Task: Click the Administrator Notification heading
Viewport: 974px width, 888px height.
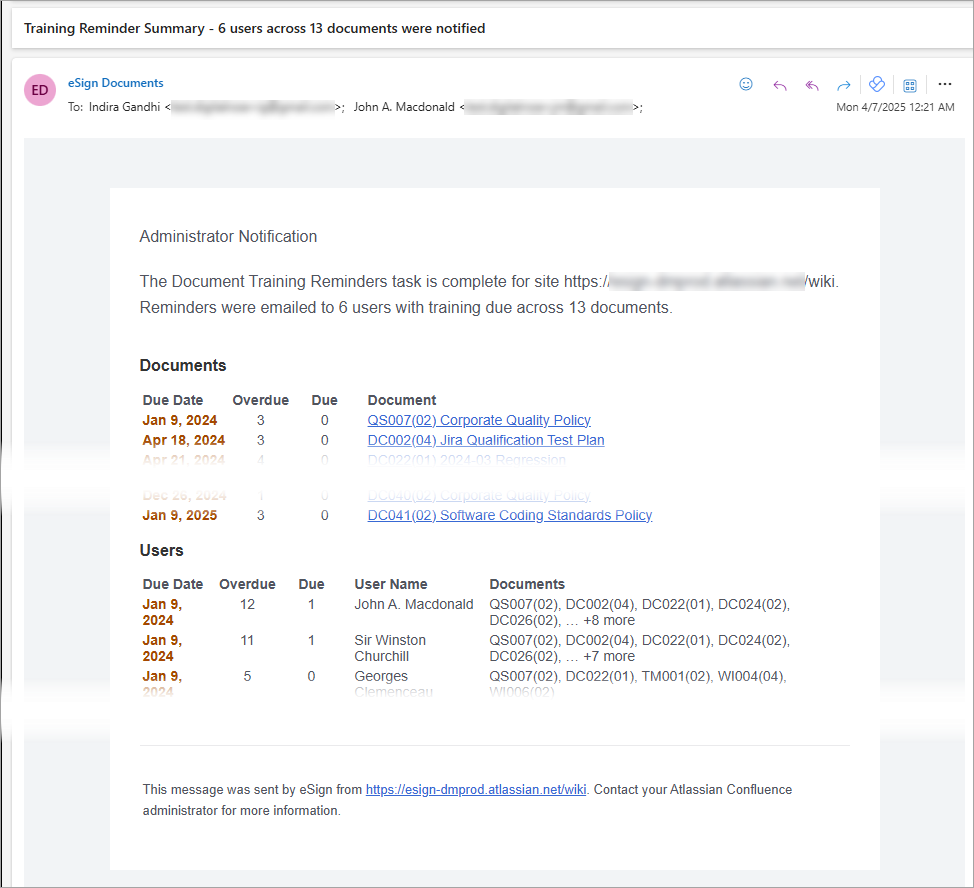Action: point(228,237)
